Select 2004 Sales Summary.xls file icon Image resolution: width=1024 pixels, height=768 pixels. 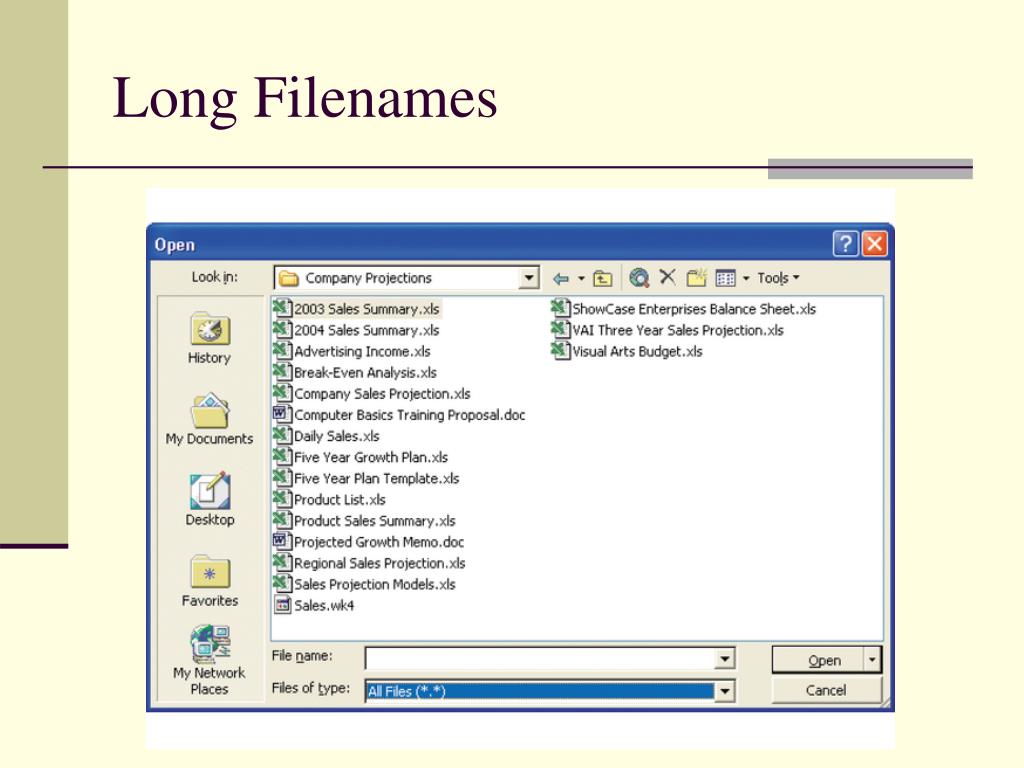click(x=281, y=329)
